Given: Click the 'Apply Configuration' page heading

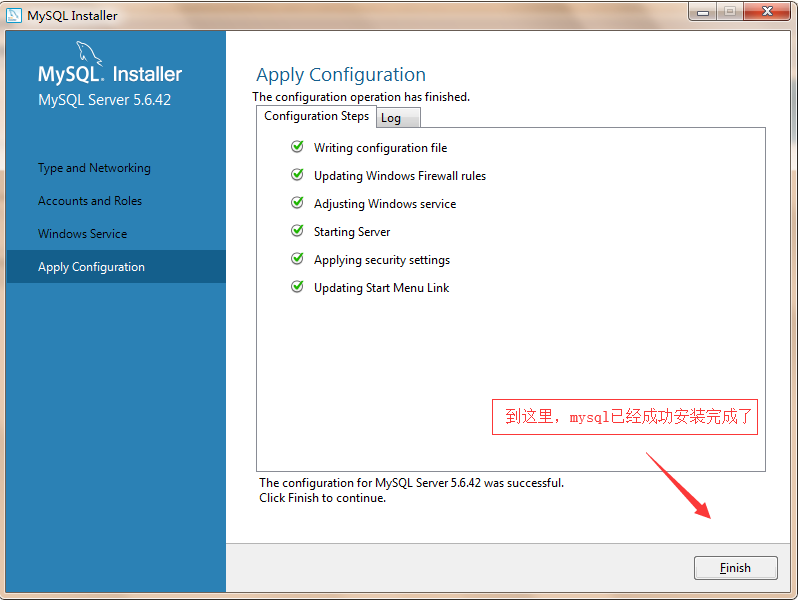Looking at the screenshot, I should 340,75.
